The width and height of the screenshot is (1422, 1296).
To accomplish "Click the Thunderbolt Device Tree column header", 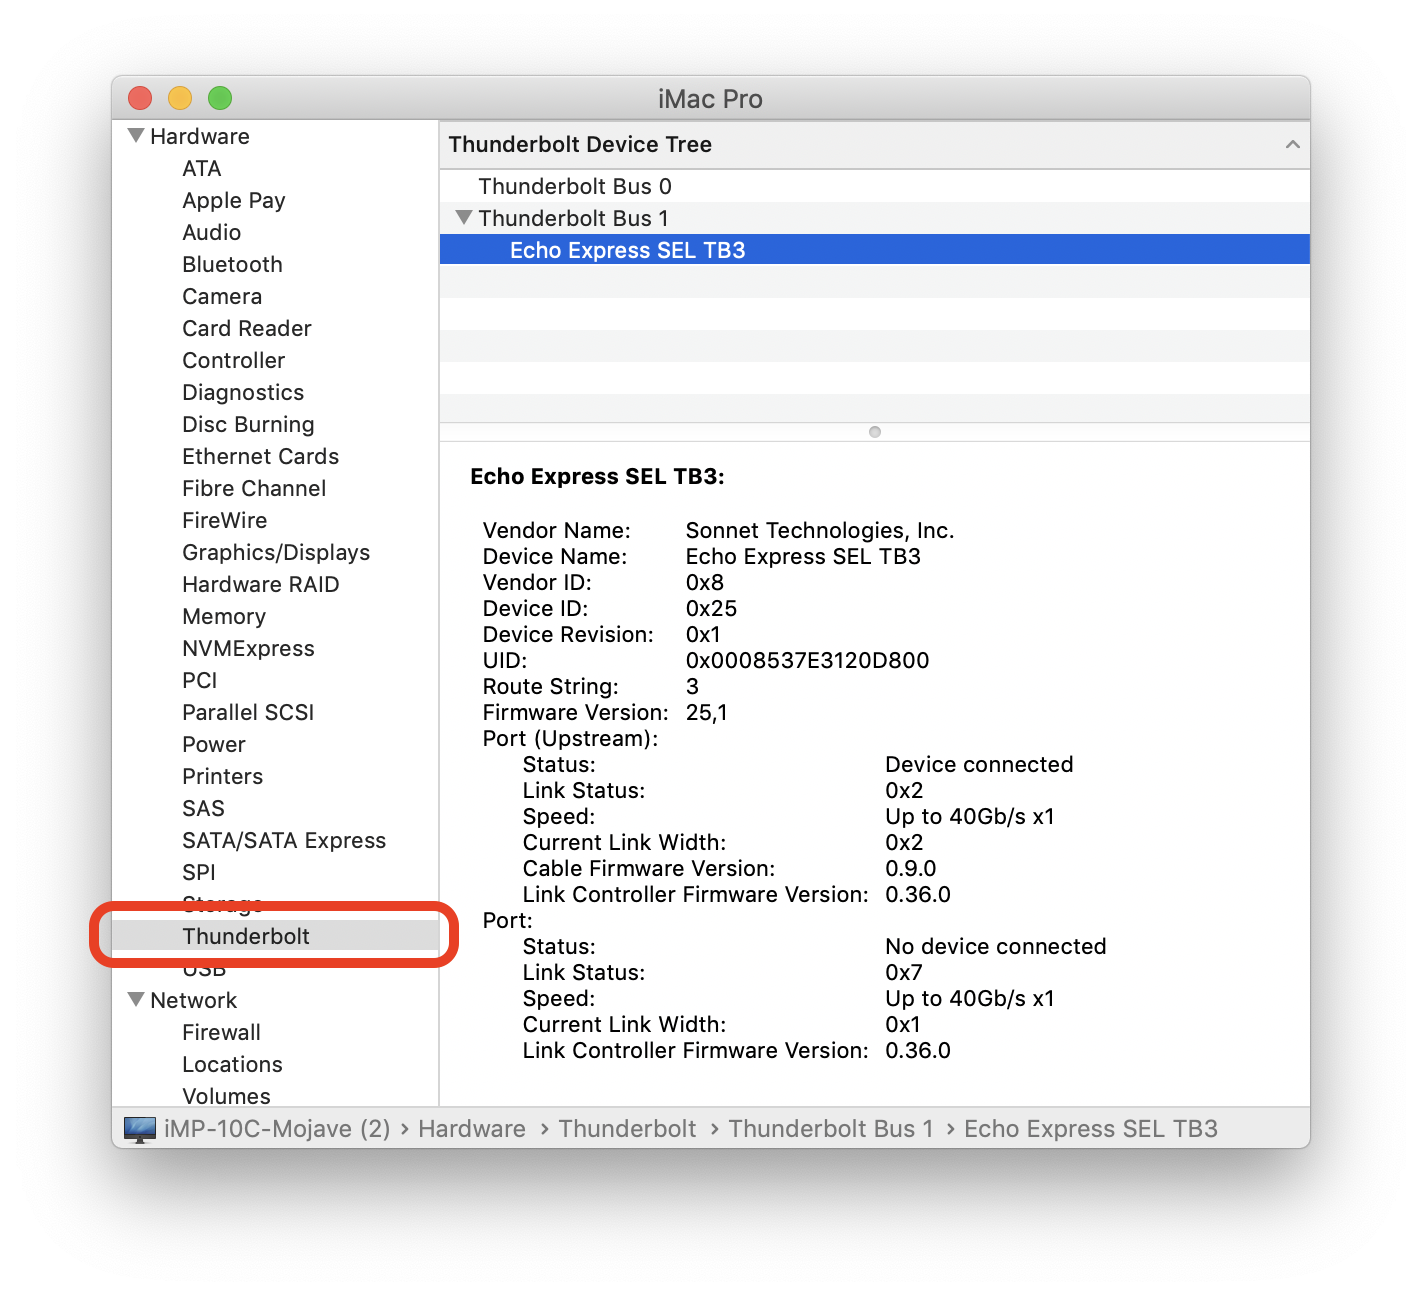I will (x=875, y=145).
